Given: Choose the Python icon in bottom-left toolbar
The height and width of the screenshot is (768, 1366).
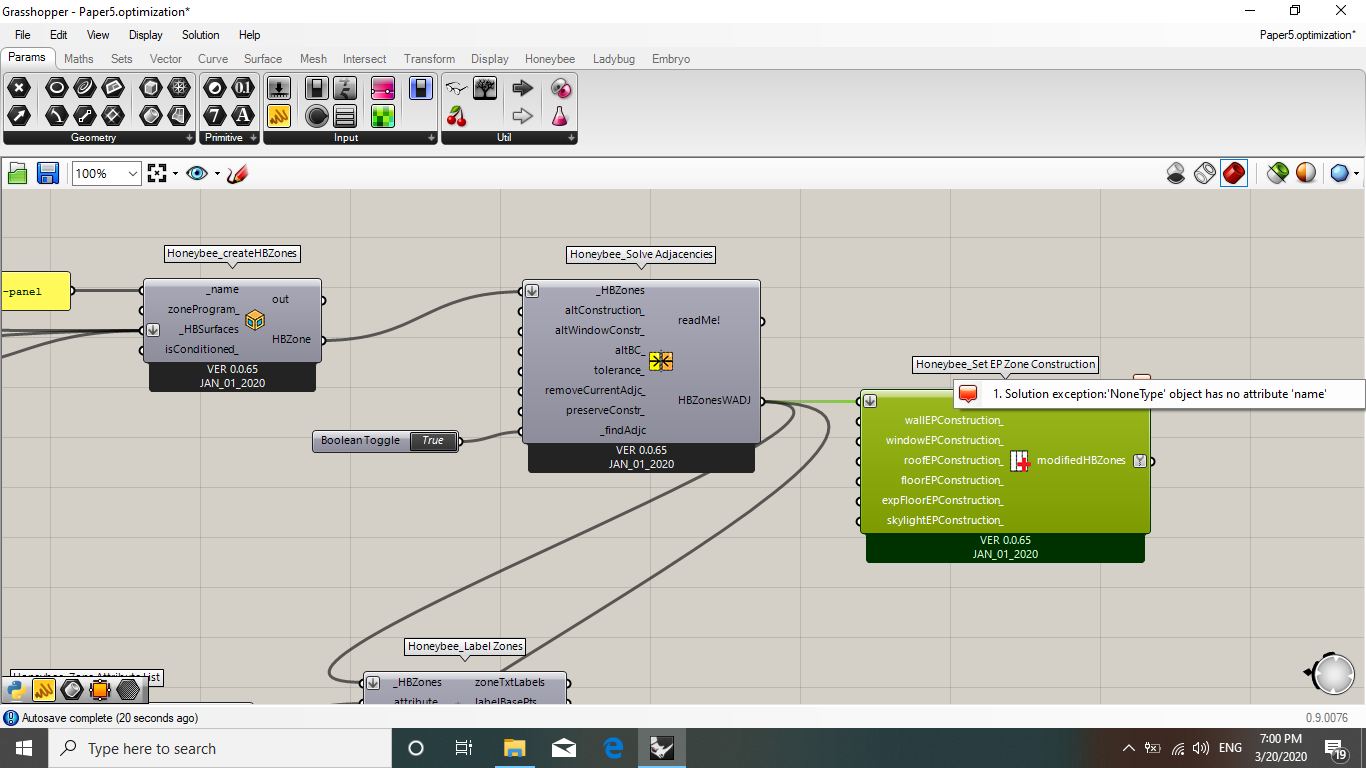Looking at the screenshot, I should tap(16, 689).
